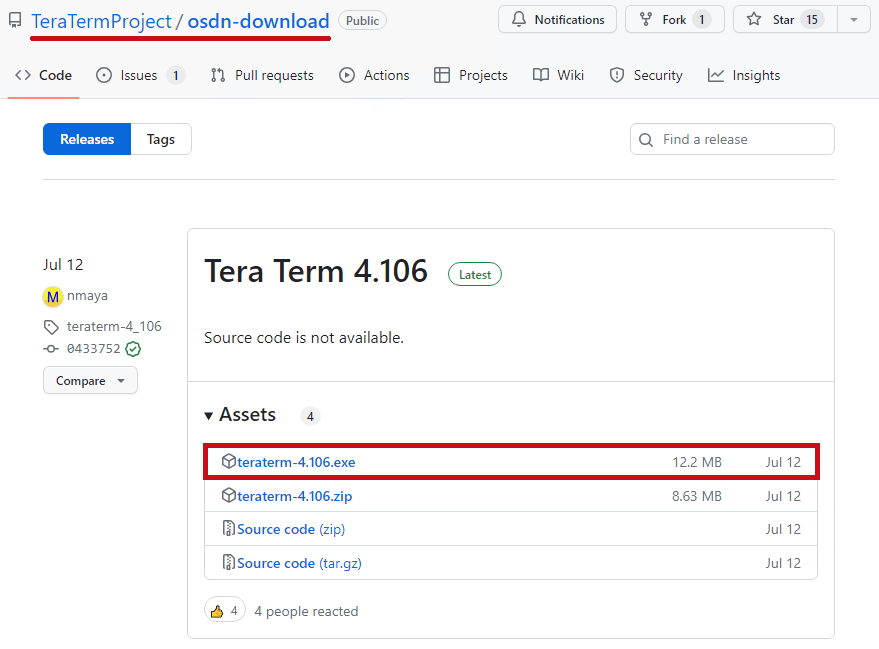Image resolution: width=879 pixels, height=649 pixels.
Task: Click the package icon beside teraterm-4.106.zip
Action: point(229,495)
